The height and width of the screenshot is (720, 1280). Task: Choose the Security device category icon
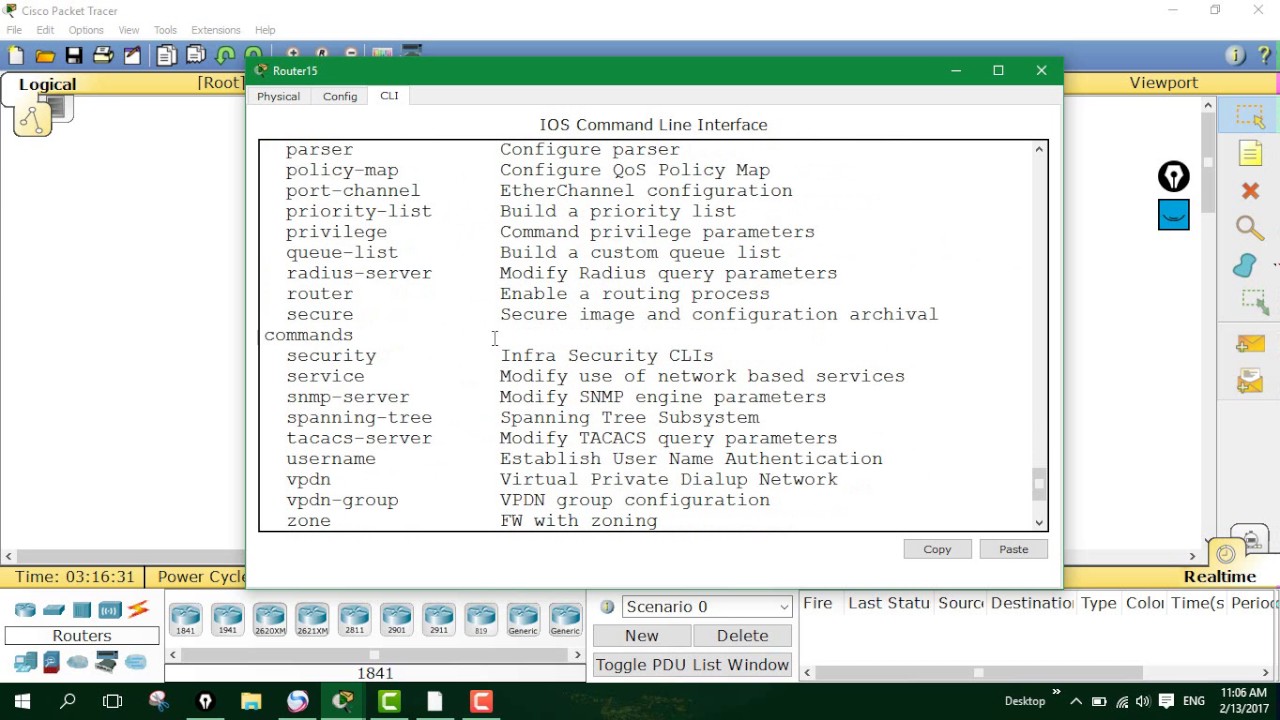(52, 662)
